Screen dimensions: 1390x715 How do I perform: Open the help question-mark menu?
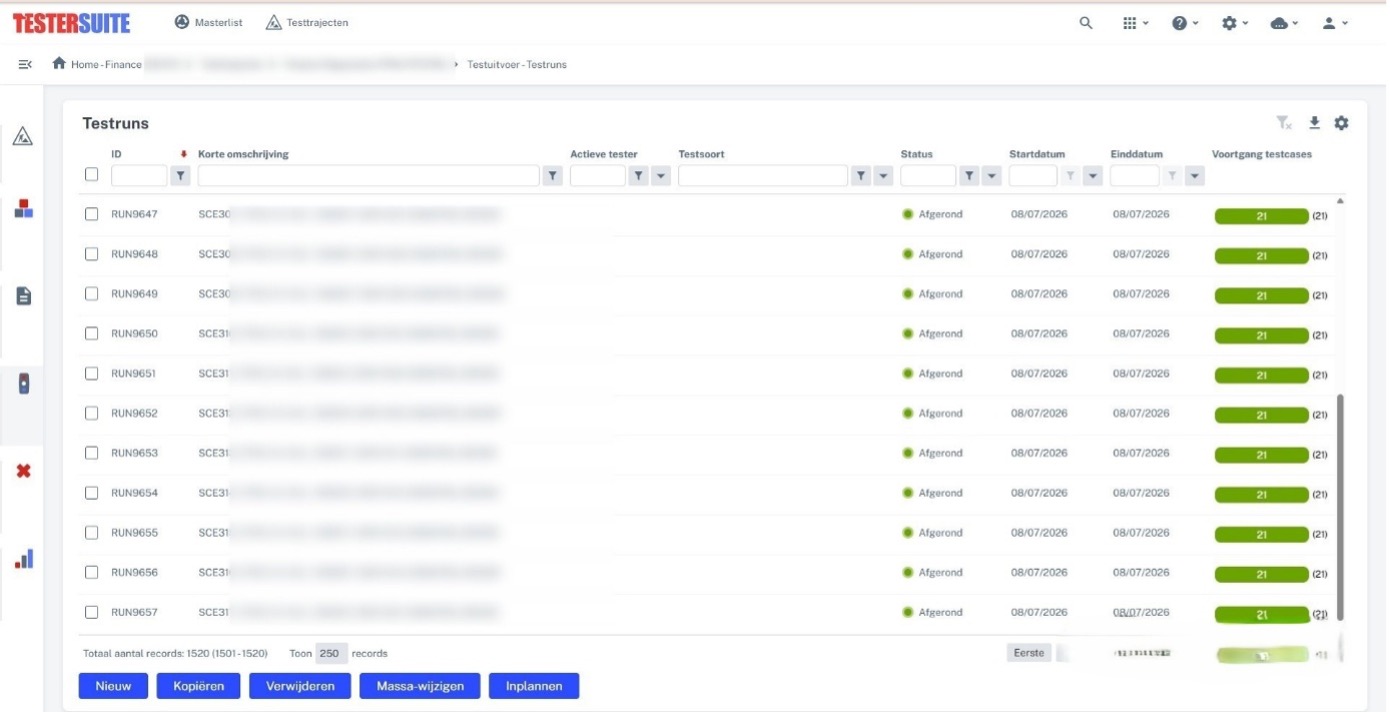(x=1185, y=23)
